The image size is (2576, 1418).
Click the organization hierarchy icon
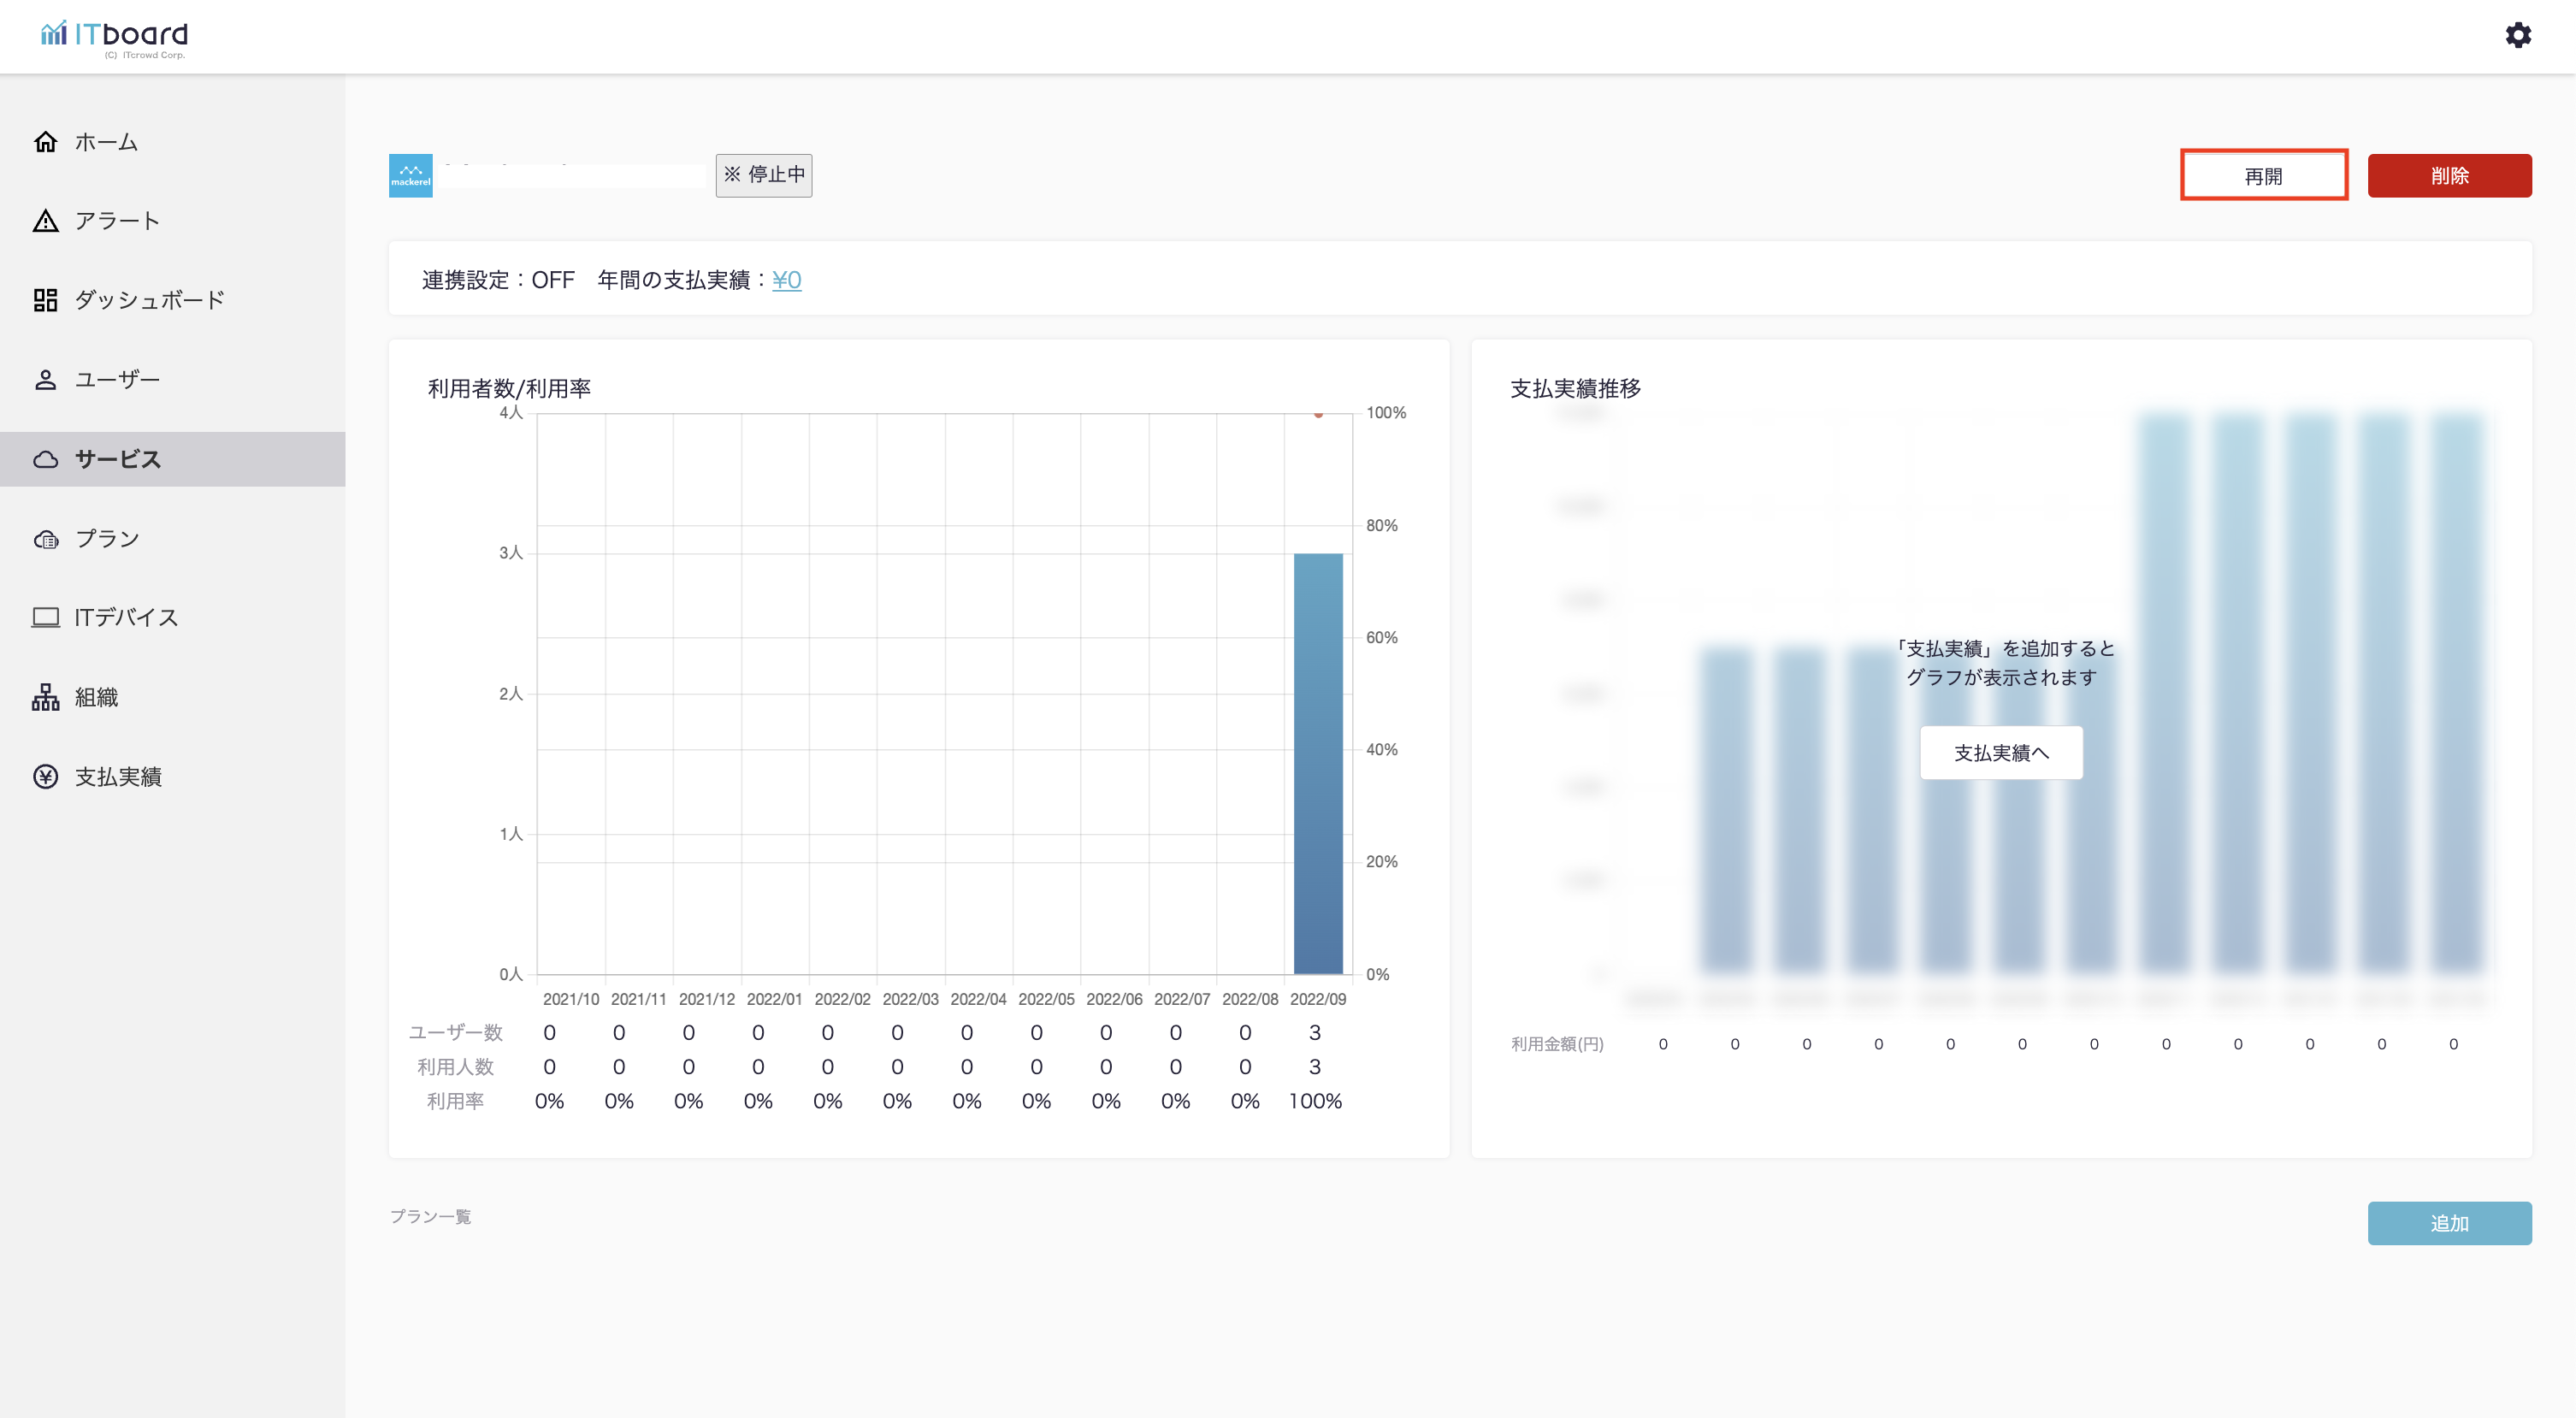pyautogui.click(x=45, y=697)
